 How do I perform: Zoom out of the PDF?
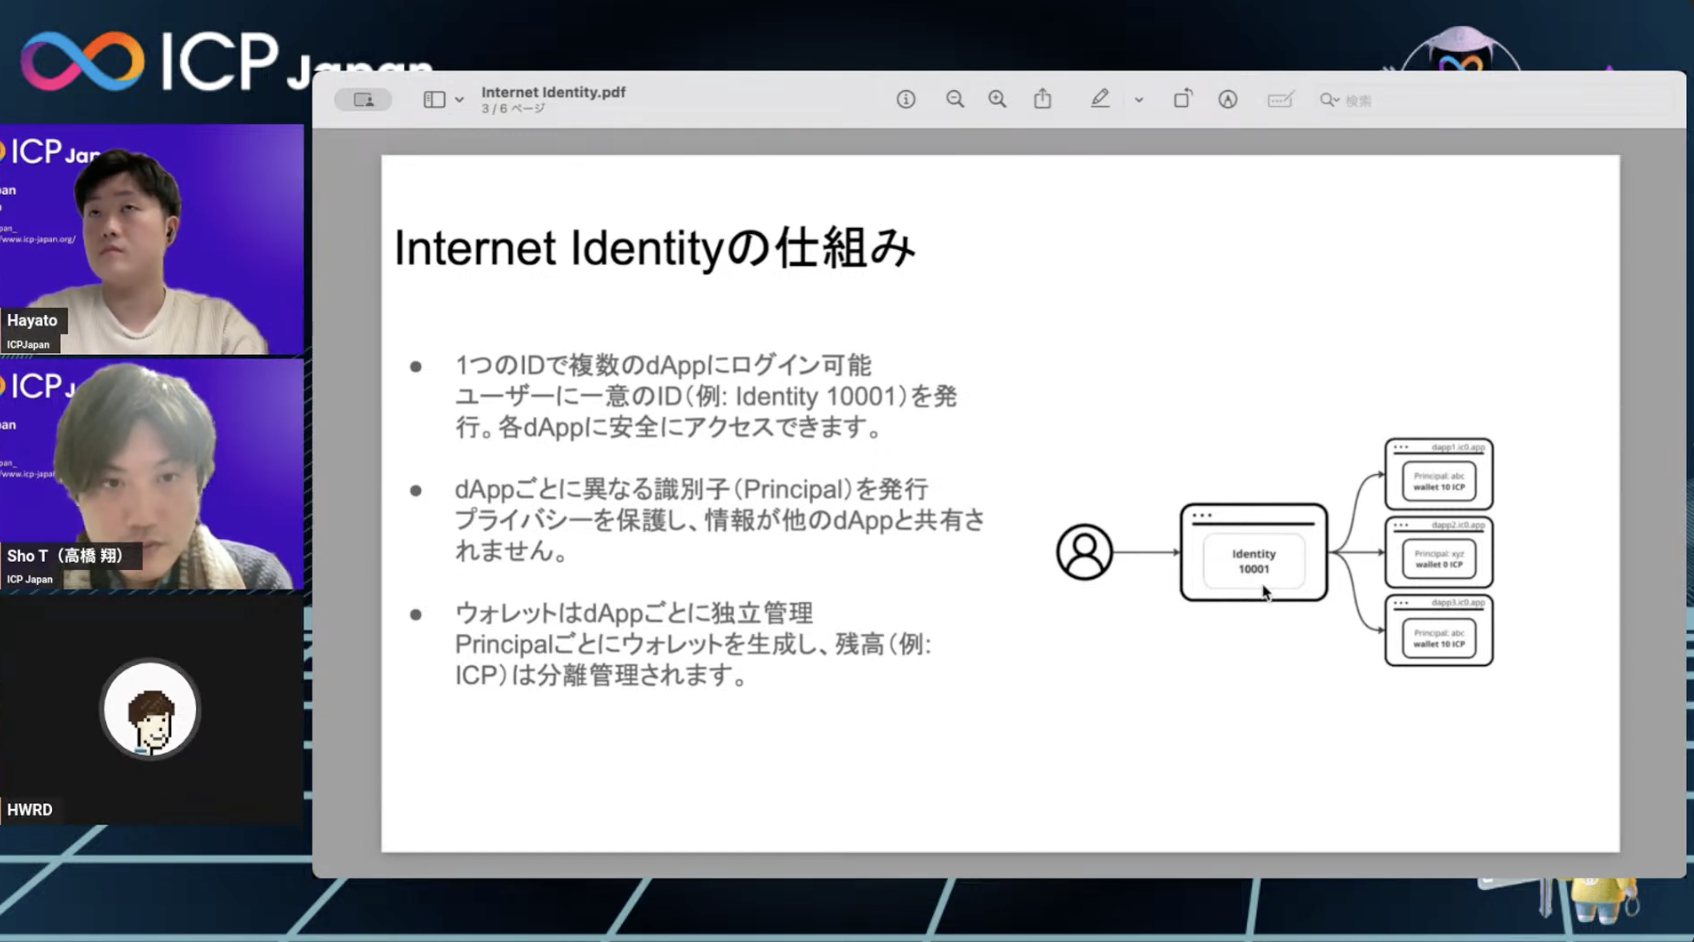tap(955, 99)
